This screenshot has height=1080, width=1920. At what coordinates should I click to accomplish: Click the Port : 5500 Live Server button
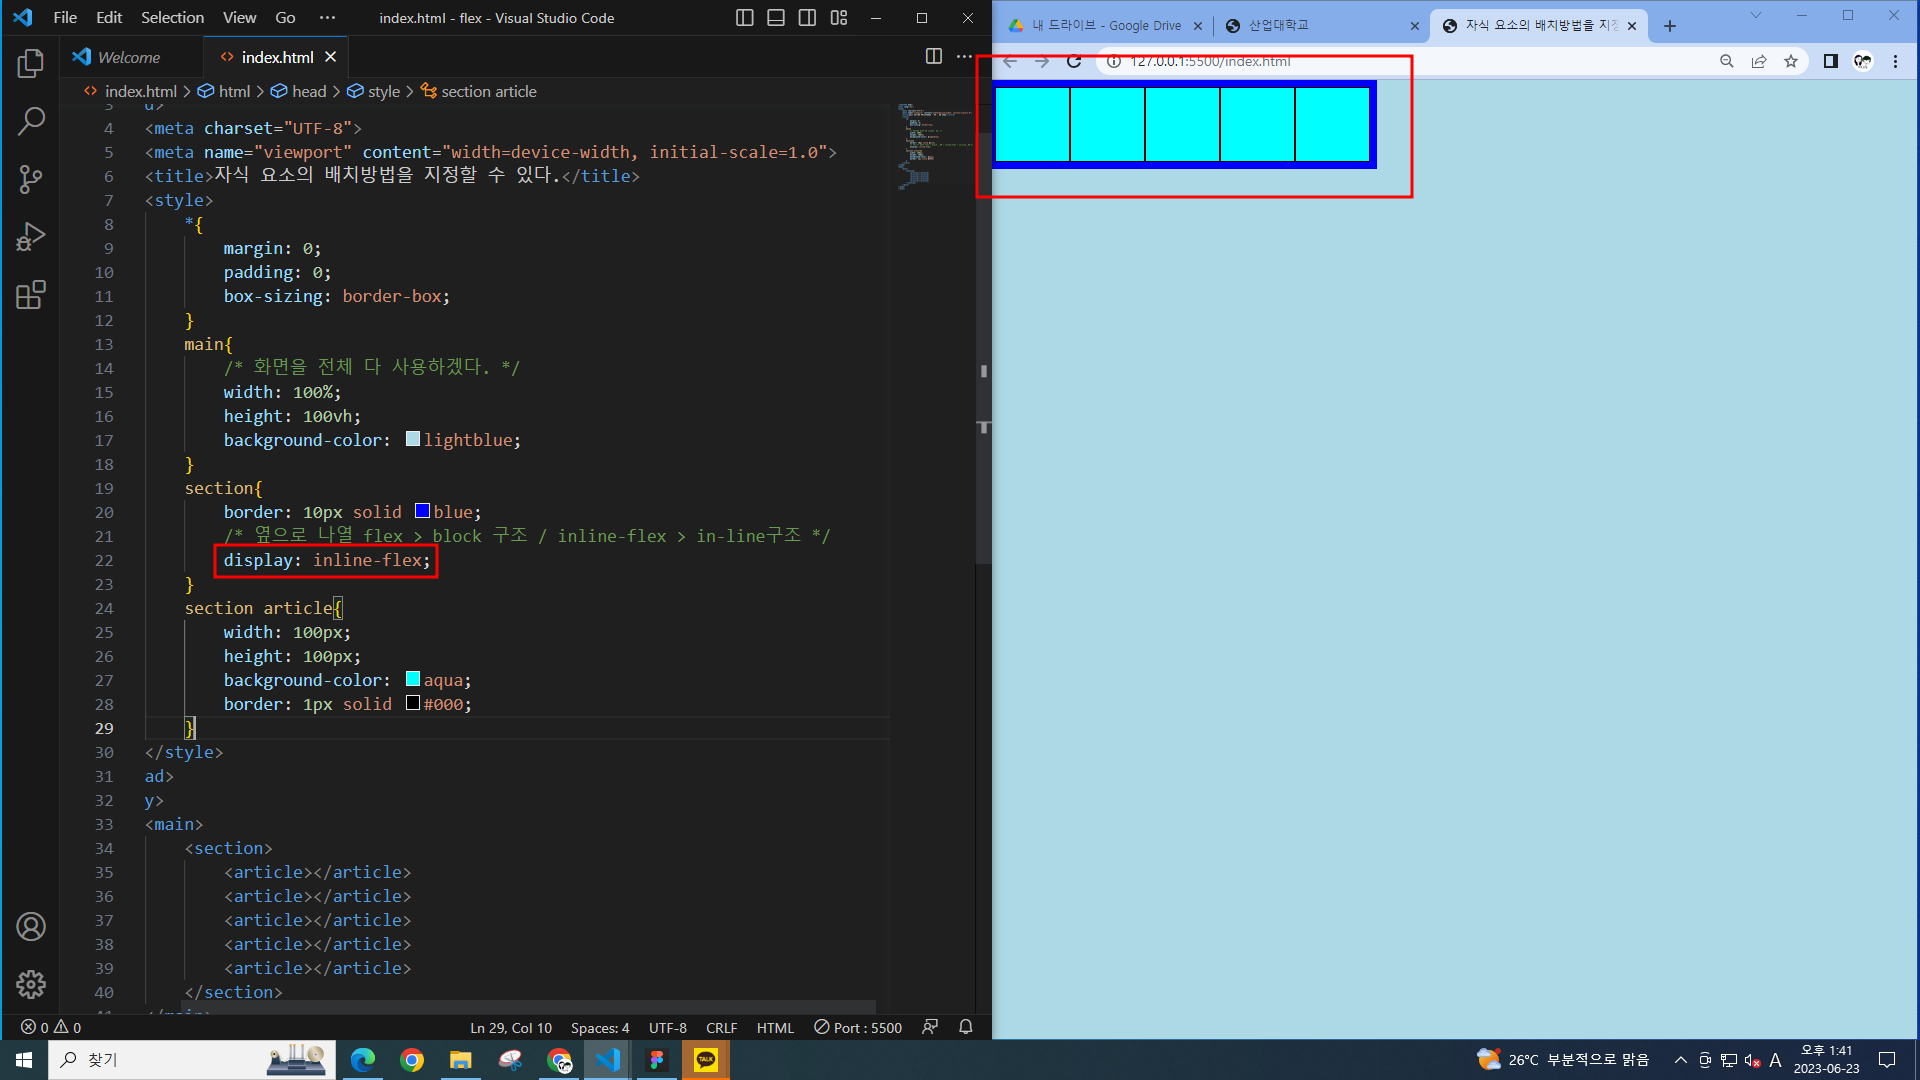(x=858, y=1027)
